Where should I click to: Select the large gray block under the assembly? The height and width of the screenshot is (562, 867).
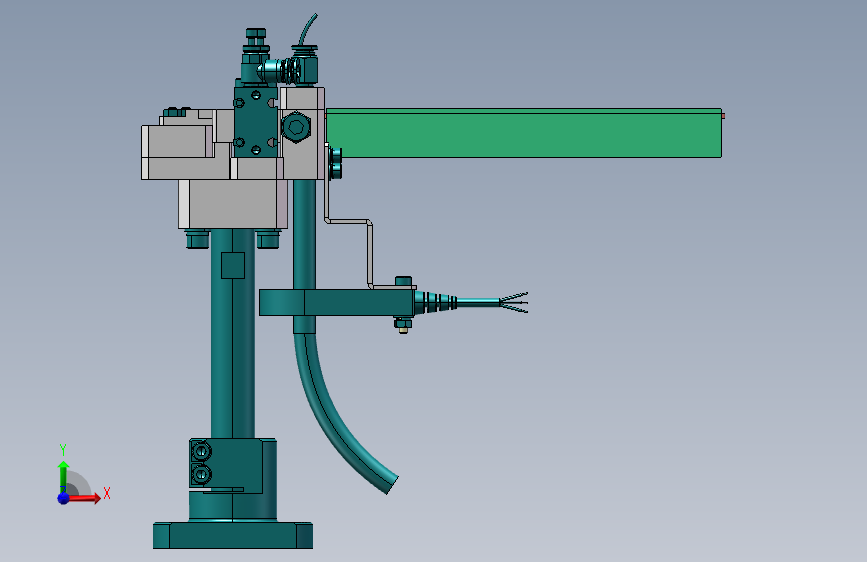(x=232, y=204)
